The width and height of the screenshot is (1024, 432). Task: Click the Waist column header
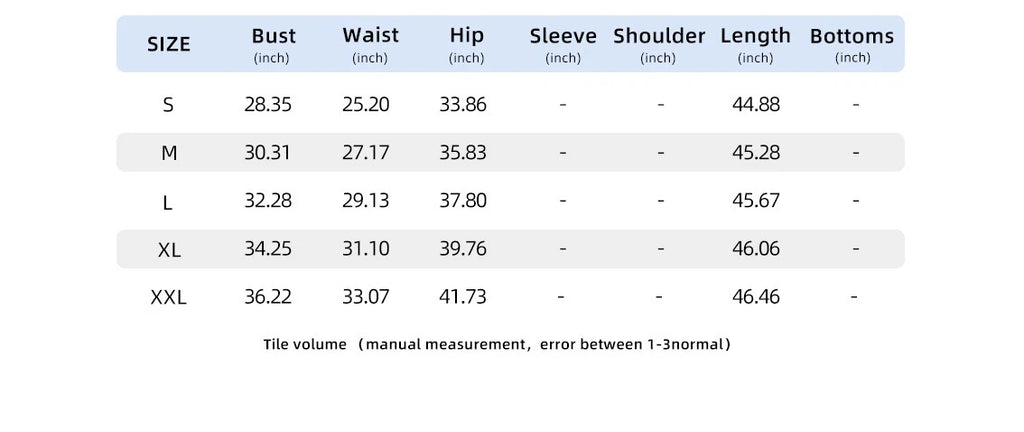pos(370,36)
